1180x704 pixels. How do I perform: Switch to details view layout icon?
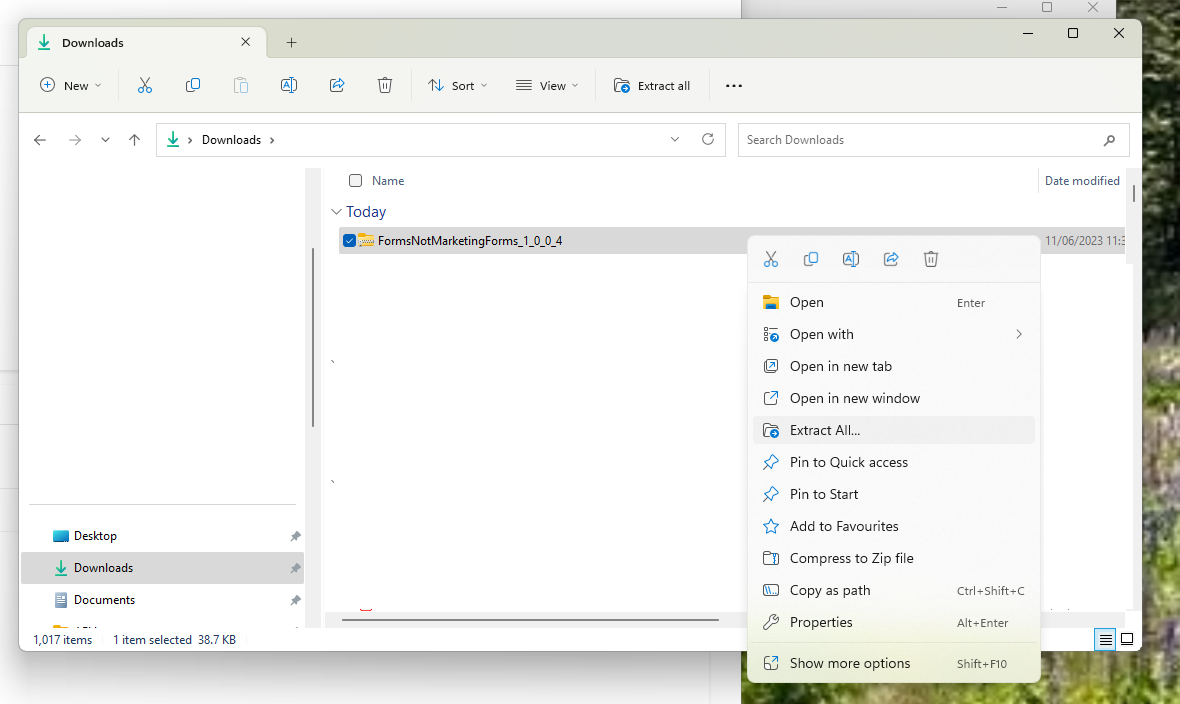(x=1105, y=639)
